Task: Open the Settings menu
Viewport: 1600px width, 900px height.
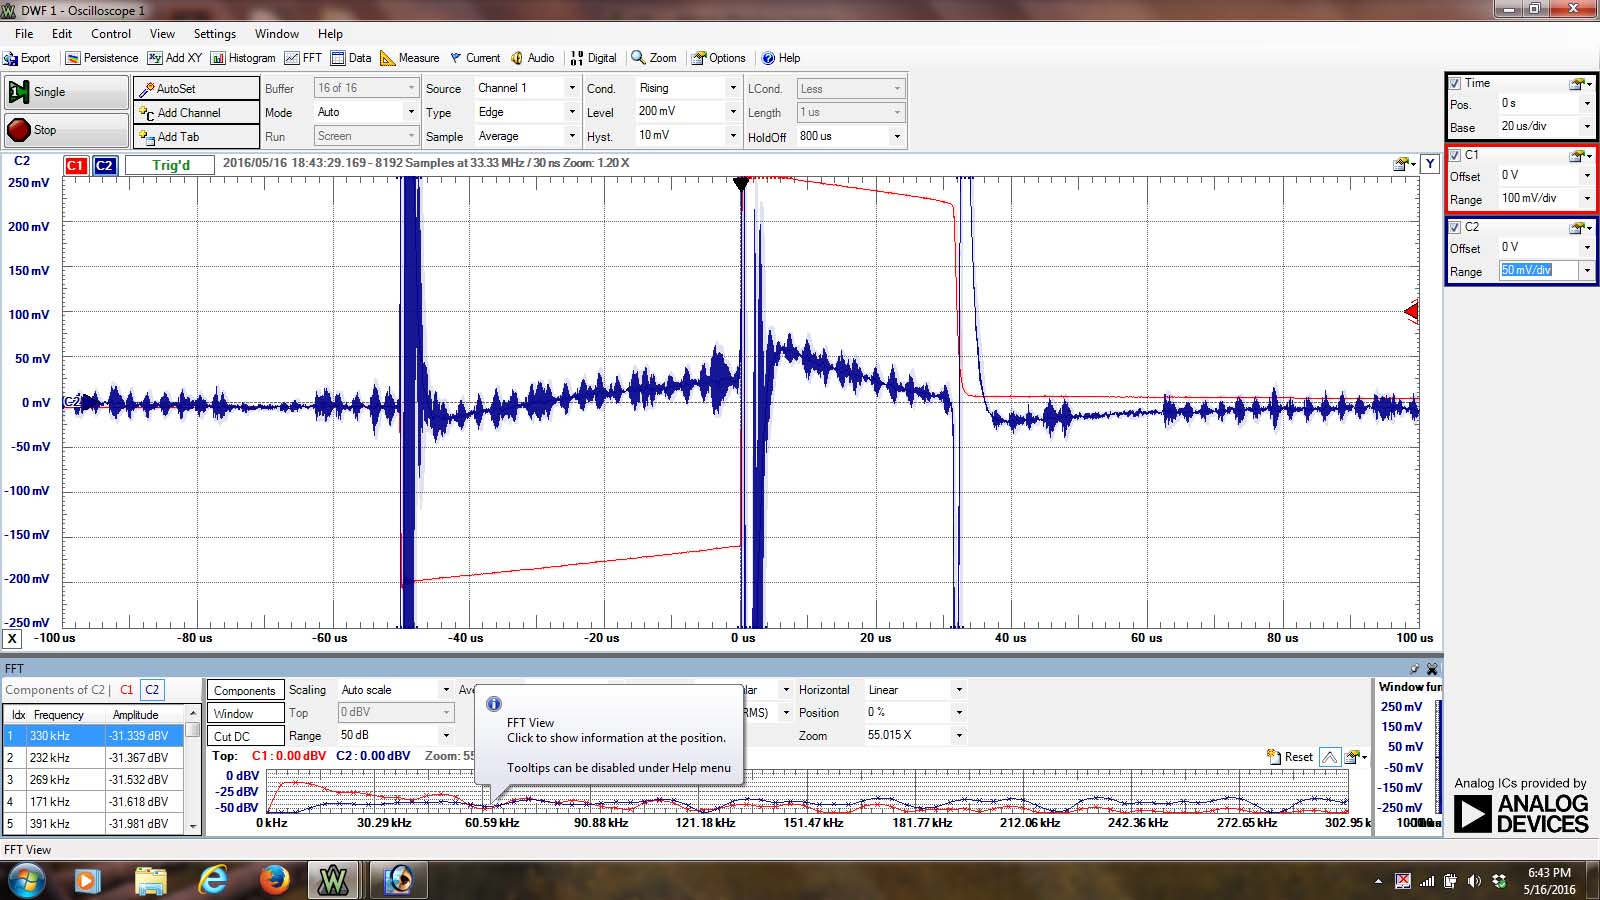Action: click(x=214, y=33)
